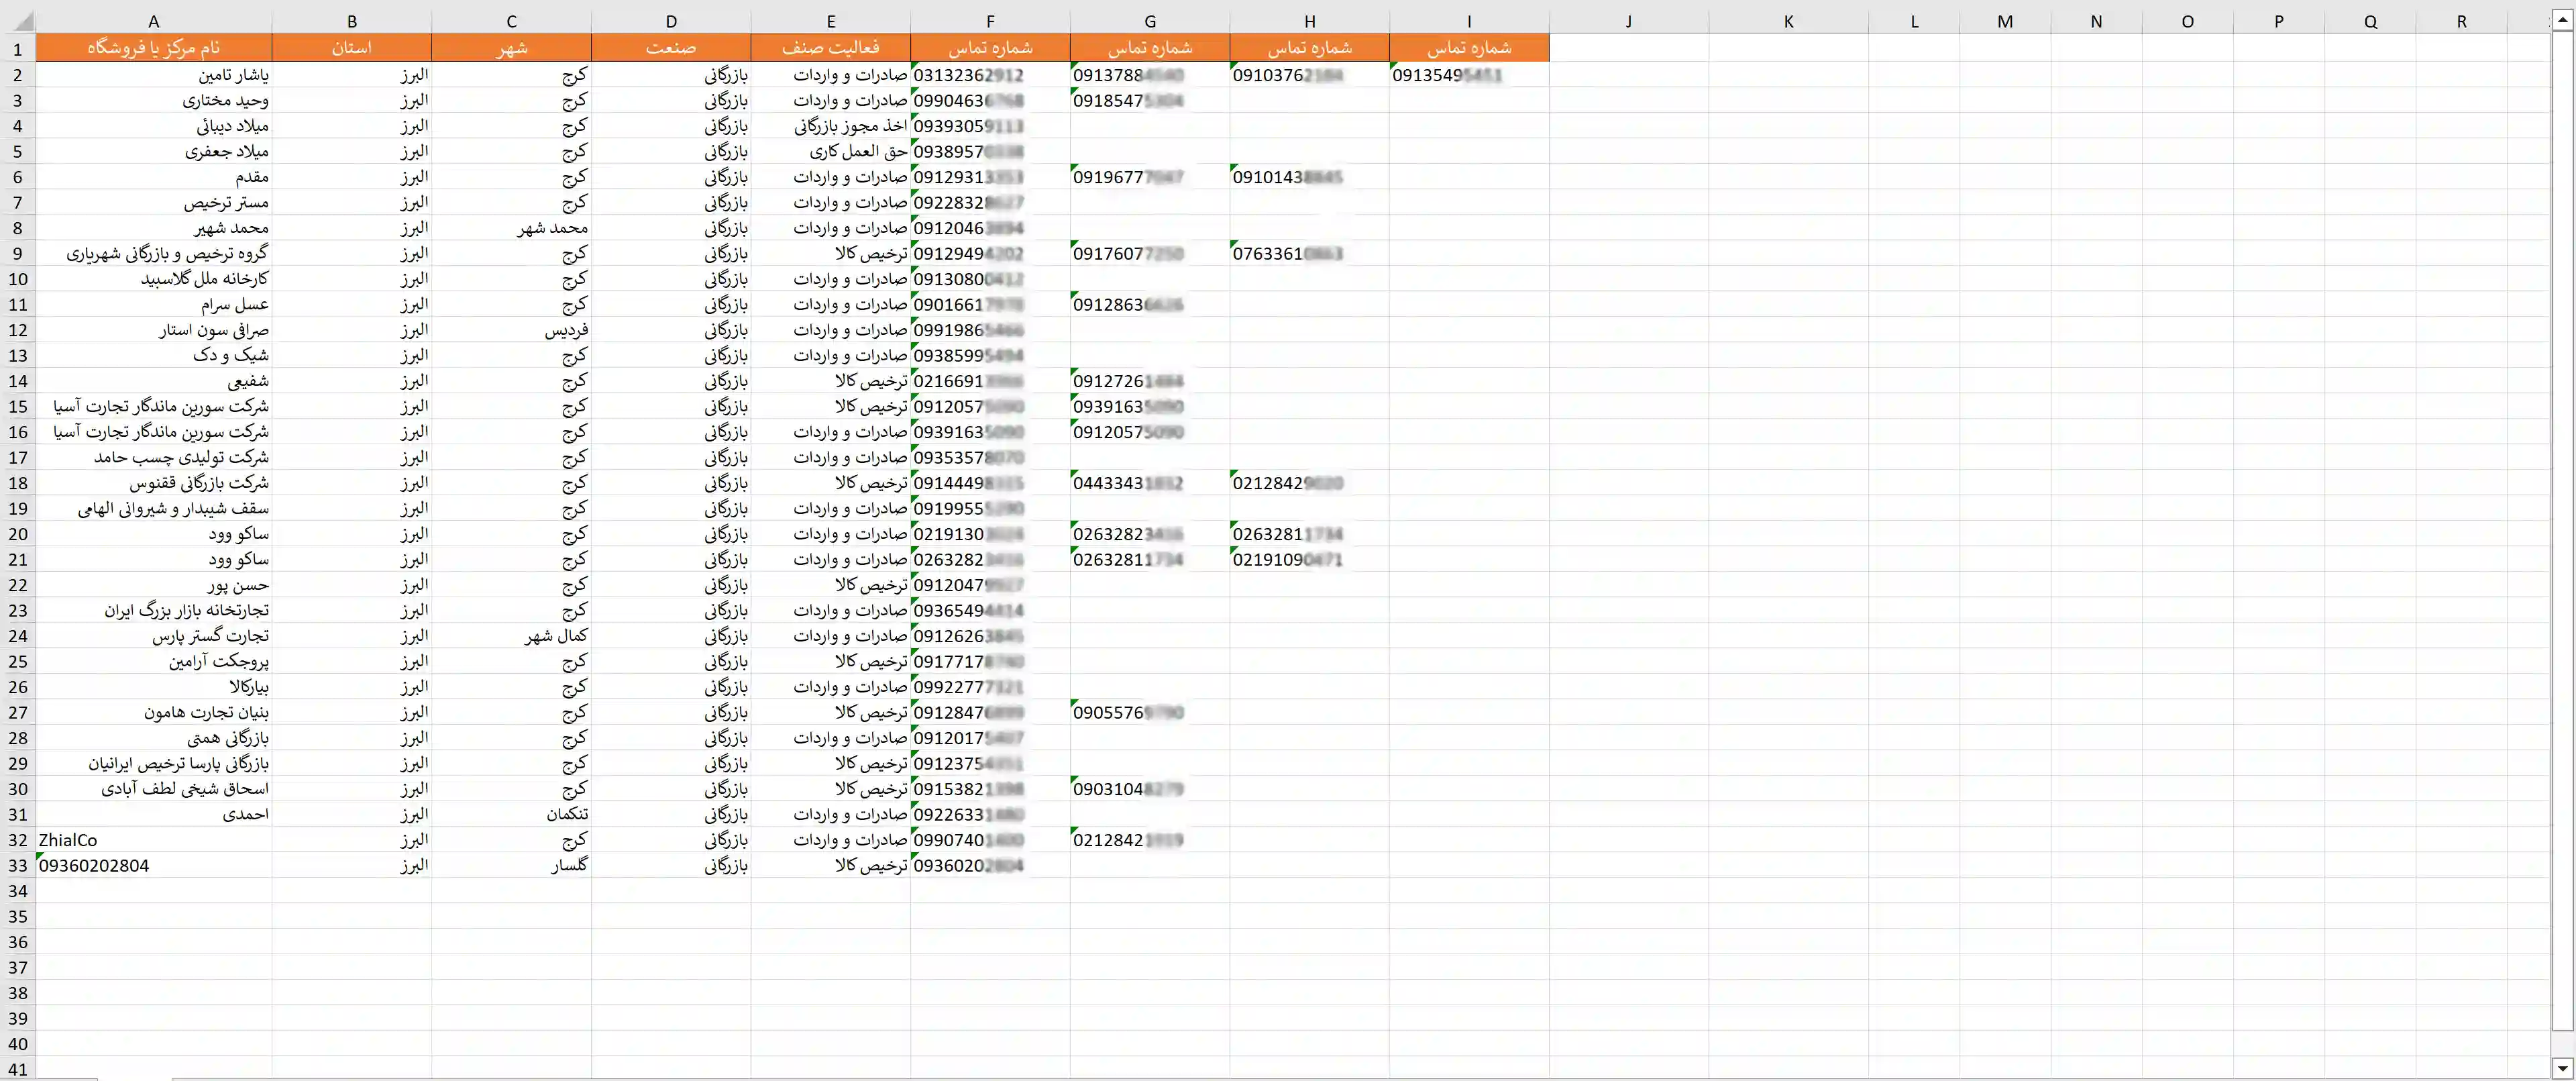Select cell 'اخذ مجوز بازرگانی'
Viewport: 2576px width, 1081px height.
click(x=830, y=126)
